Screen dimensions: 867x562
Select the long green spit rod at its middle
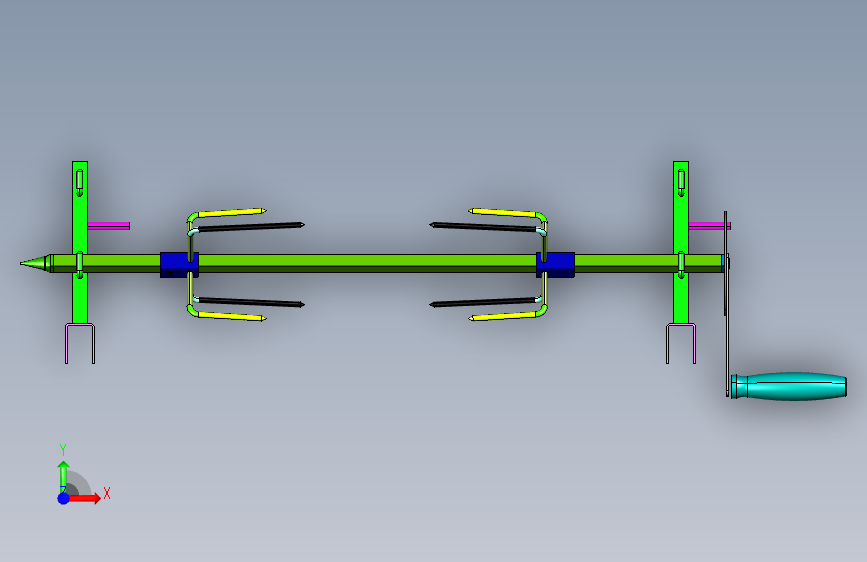click(x=367, y=263)
